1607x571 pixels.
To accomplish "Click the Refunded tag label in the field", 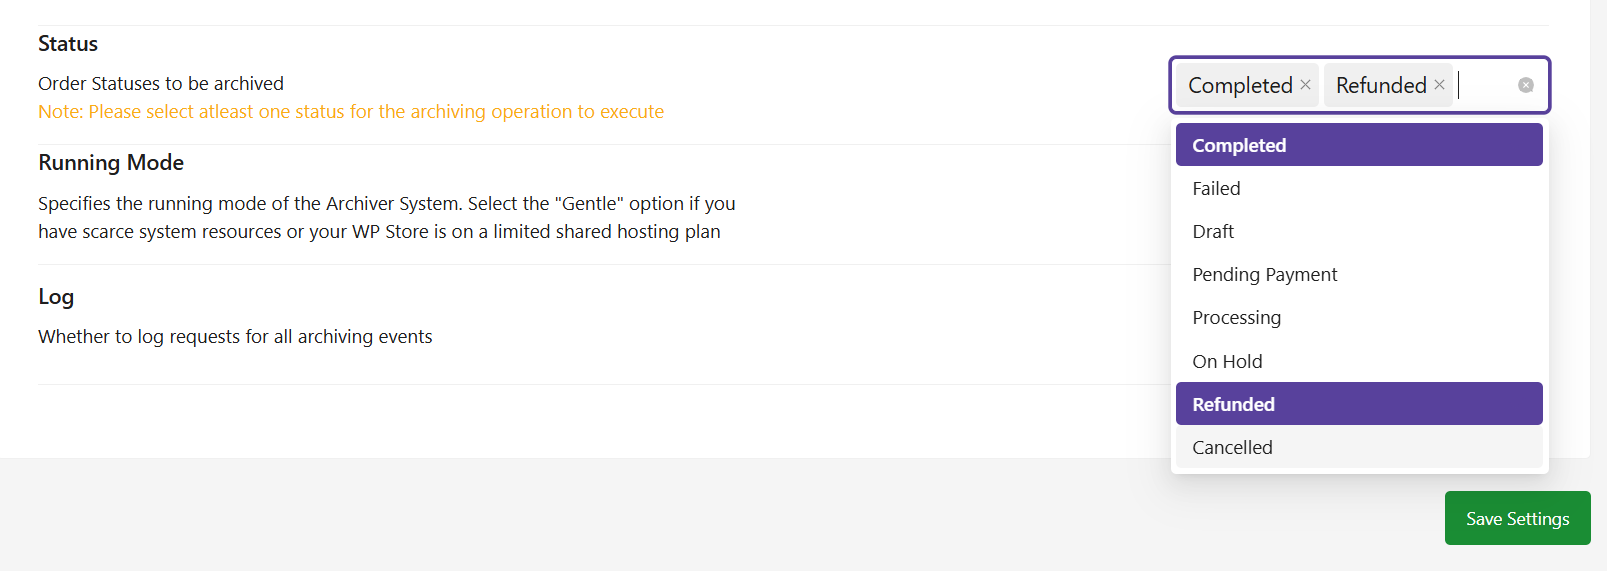I will point(1381,85).
